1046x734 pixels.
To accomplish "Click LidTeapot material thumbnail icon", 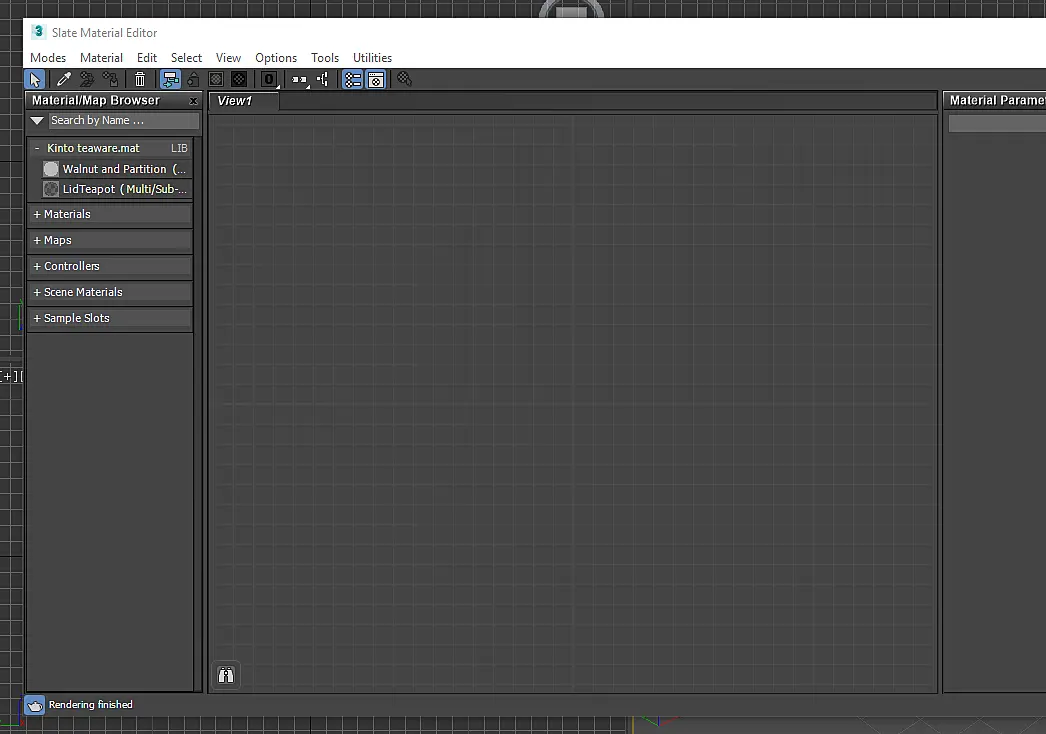I will point(51,189).
